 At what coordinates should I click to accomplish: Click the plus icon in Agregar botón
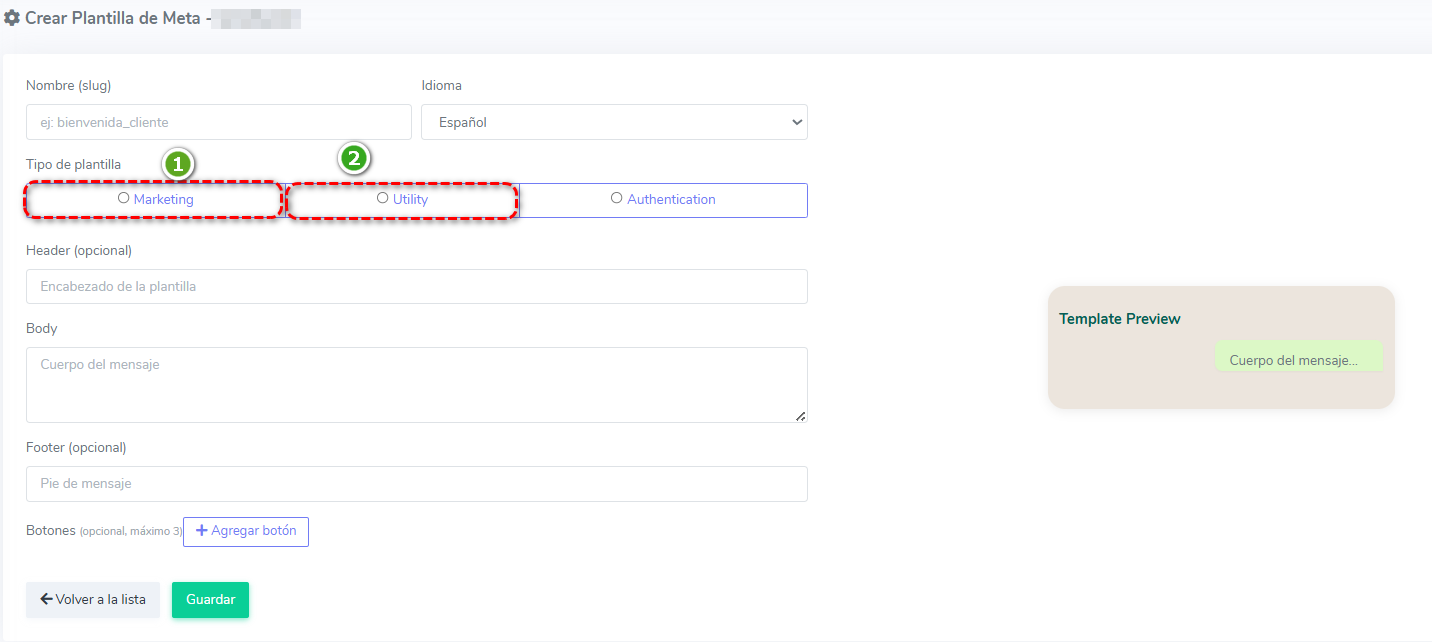point(202,531)
